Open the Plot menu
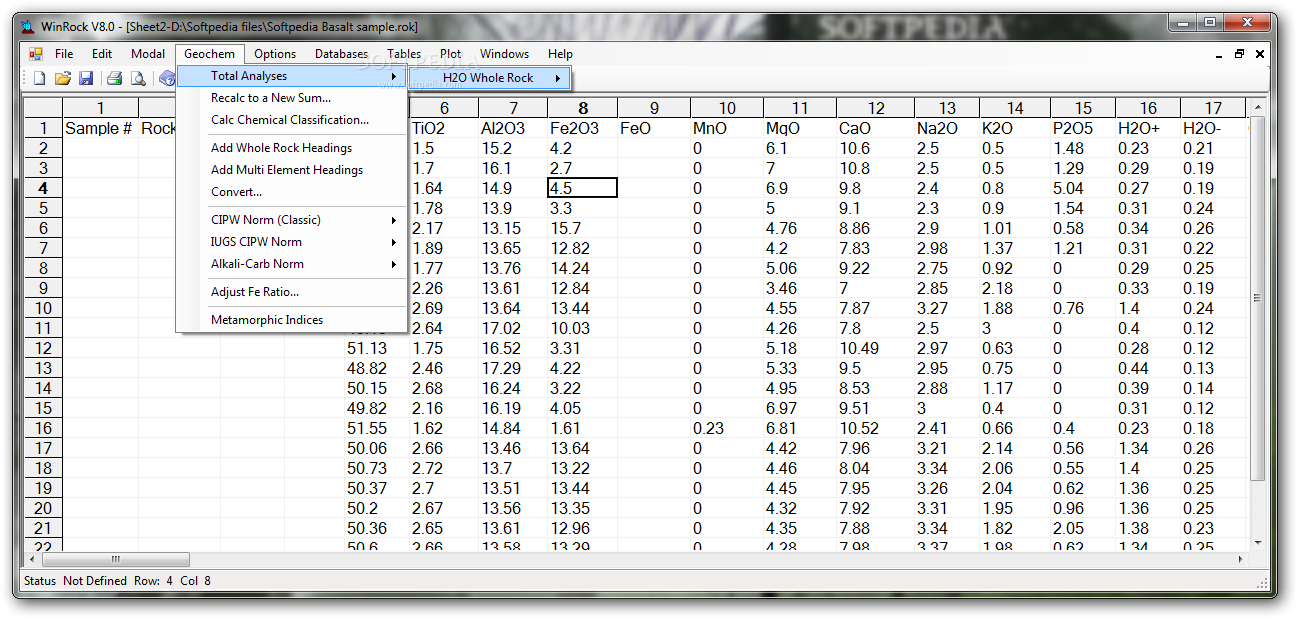The width and height of the screenshot is (1298, 619). pyautogui.click(x=451, y=54)
